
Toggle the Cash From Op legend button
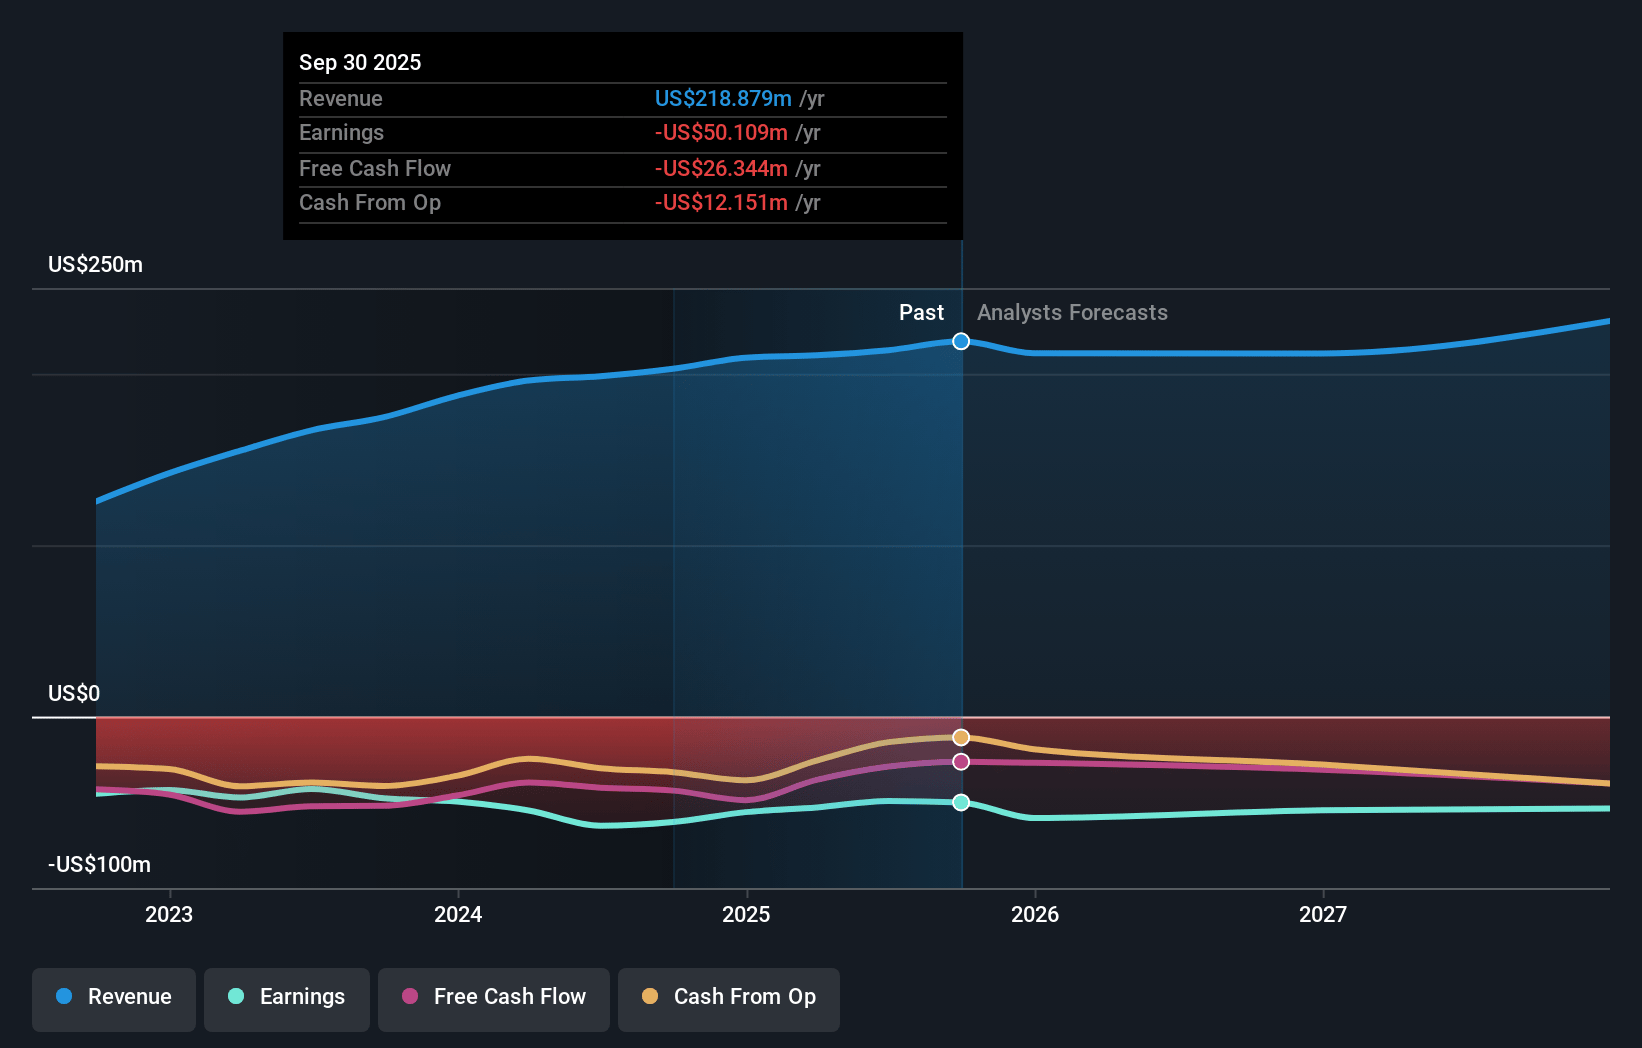point(729,997)
